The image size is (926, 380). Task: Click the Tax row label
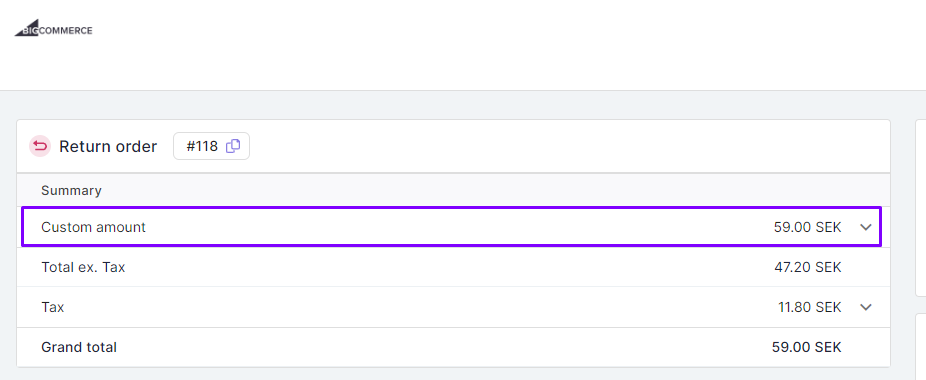pyautogui.click(x=53, y=307)
